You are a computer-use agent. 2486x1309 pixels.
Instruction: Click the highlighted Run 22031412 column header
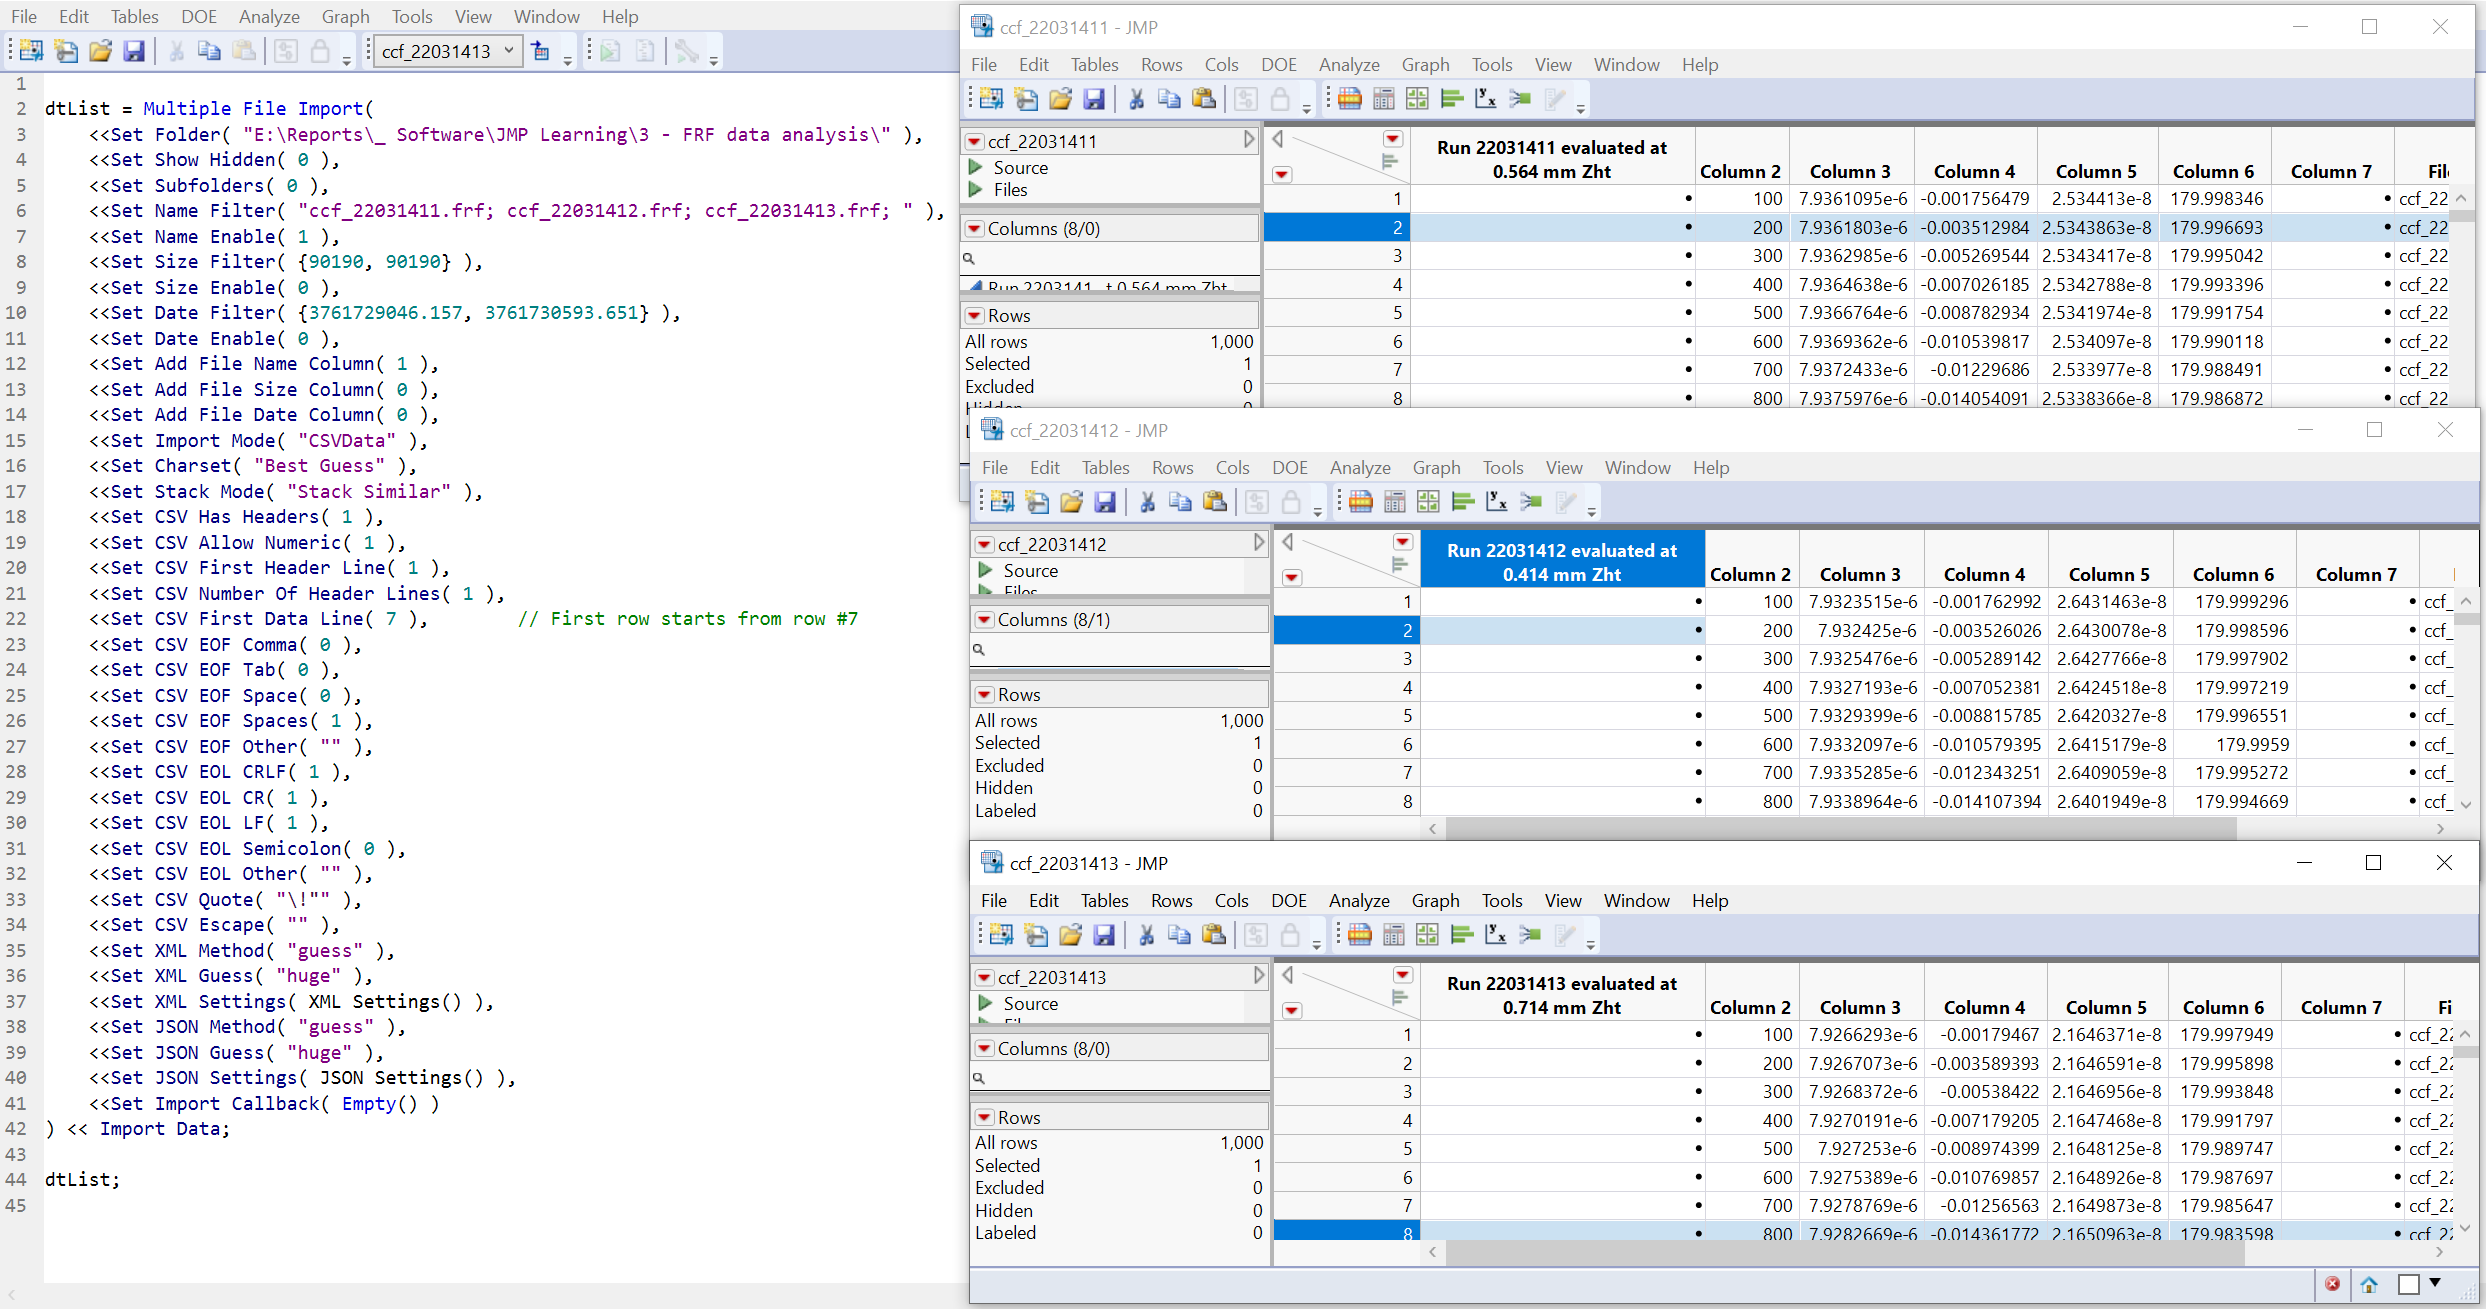point(1561,562)
